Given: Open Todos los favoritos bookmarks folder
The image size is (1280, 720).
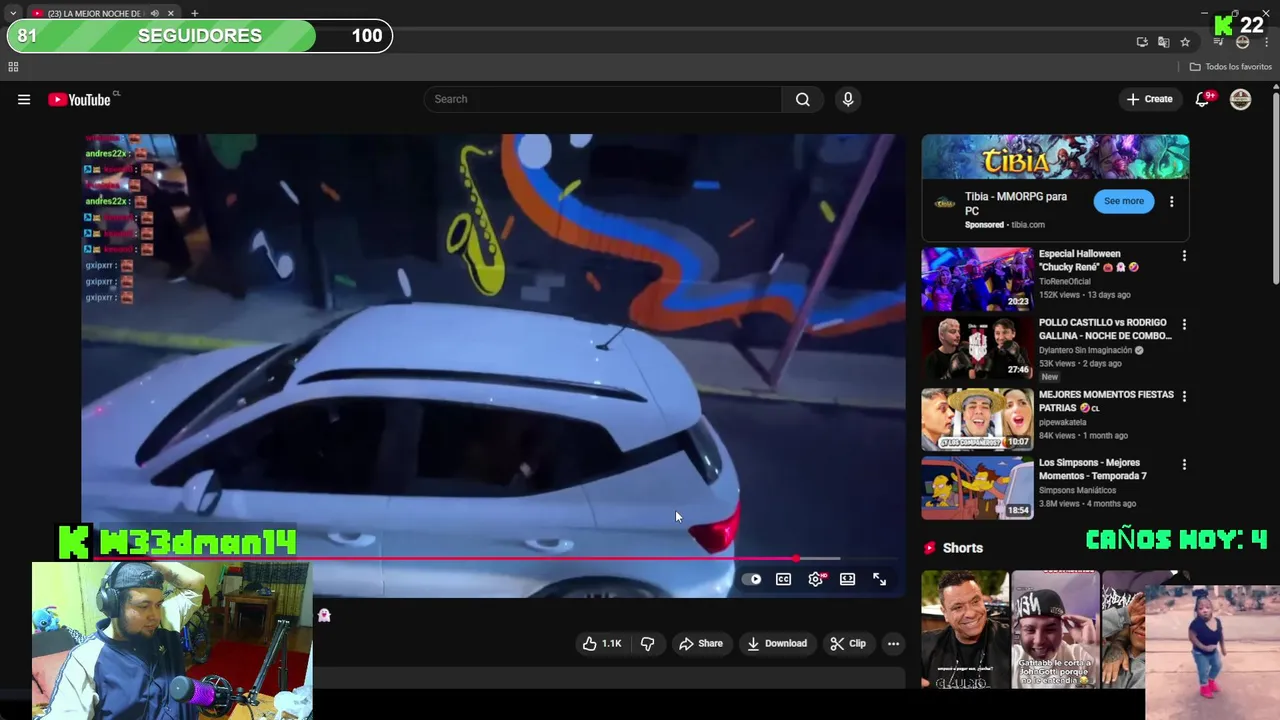Looking at the screenshot, I should tap(1231, 67).
